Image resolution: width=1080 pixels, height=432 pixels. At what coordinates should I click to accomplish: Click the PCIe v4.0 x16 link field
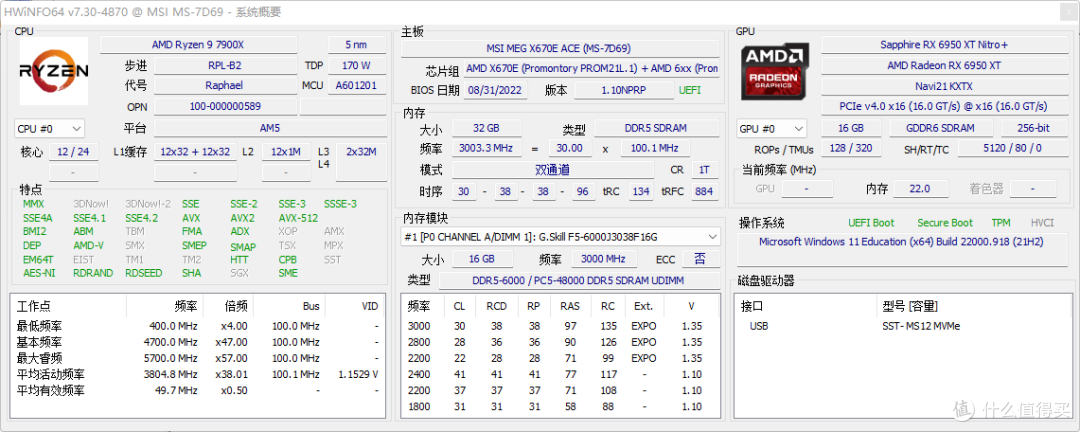click(944, 106)
